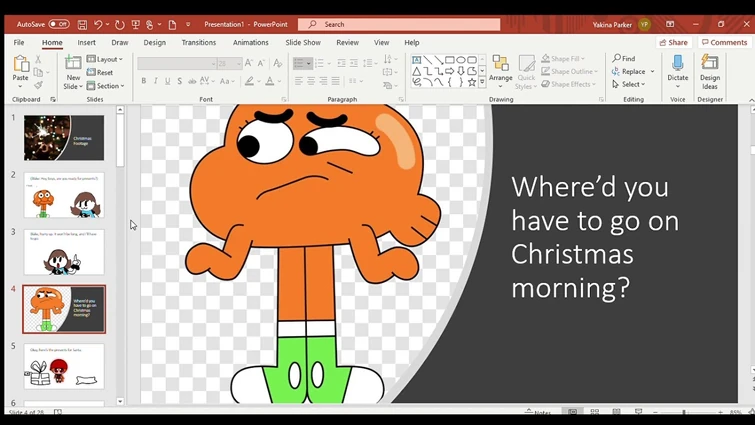755x425 pixels.
Task: Align text to center
Action: click(x=311, y=81)
